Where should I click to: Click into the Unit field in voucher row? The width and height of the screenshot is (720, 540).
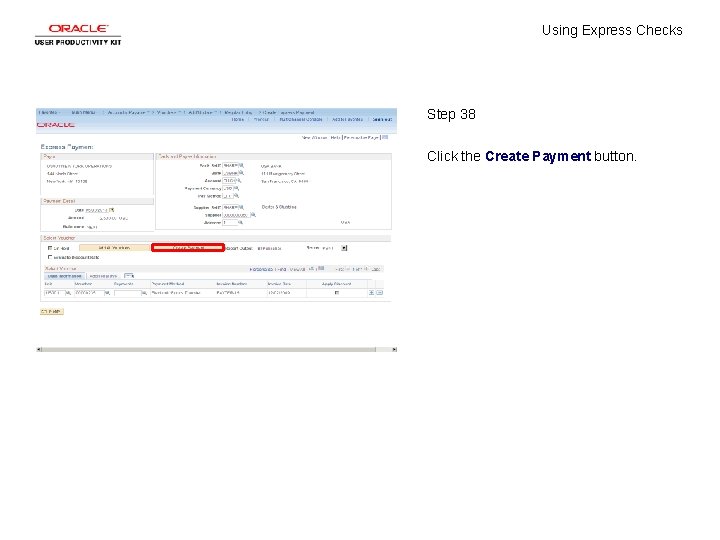[x=55, y=293]
